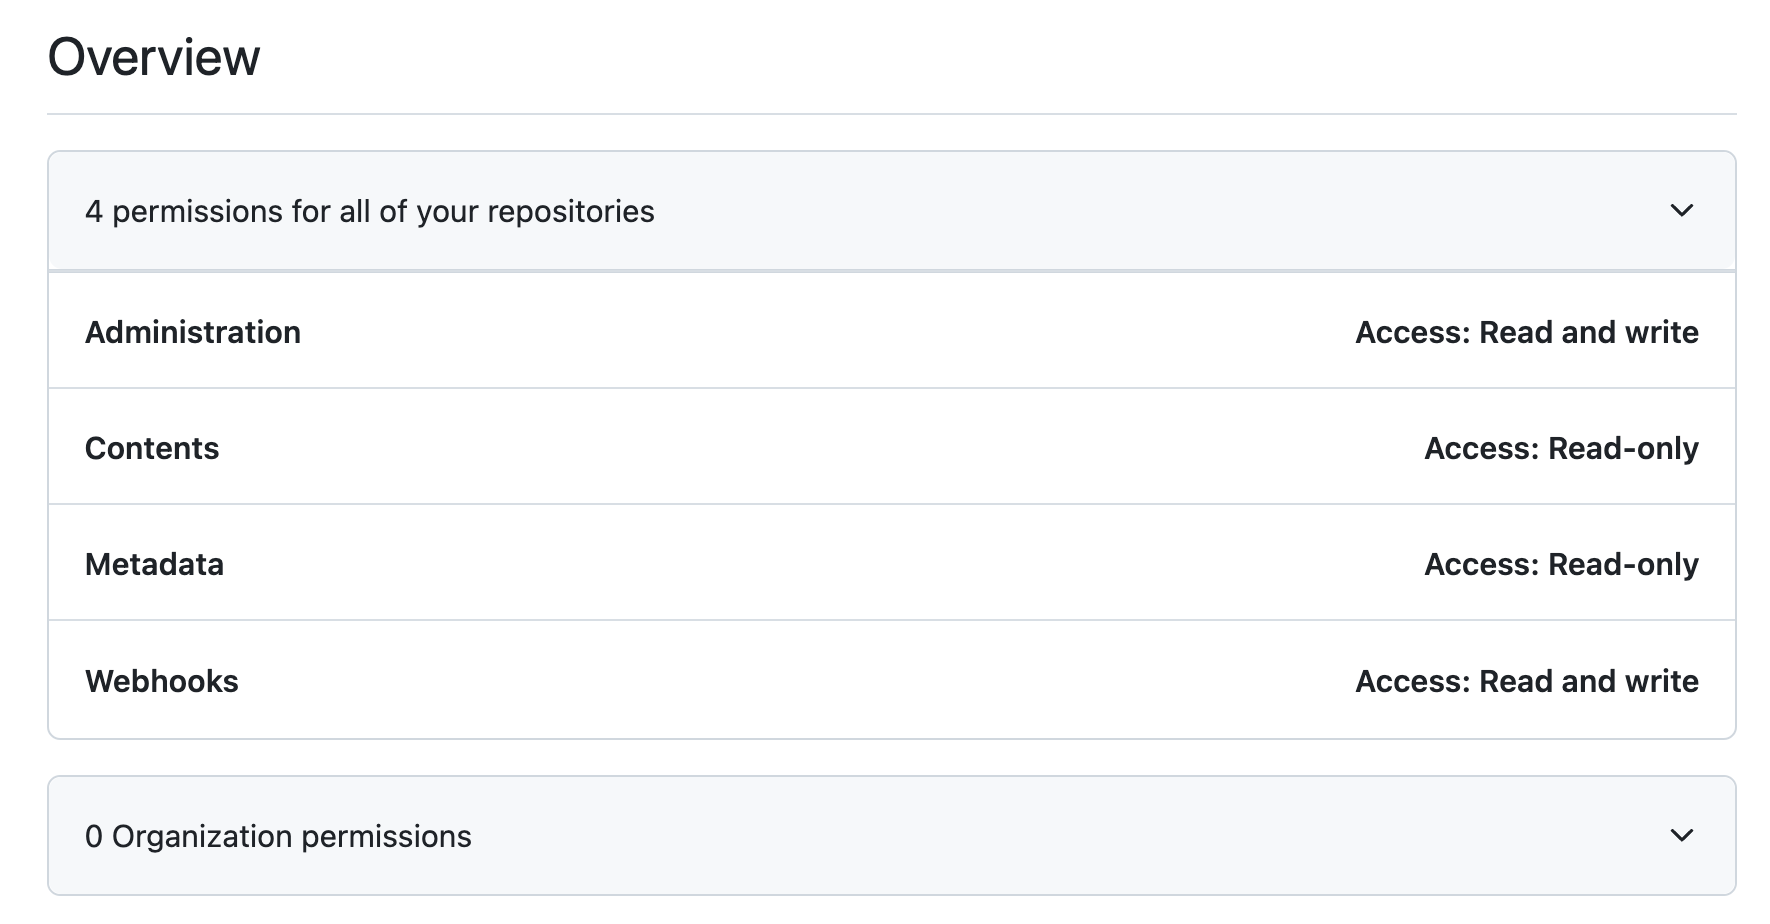Viewport: 1770px width, 924px height.
Task: Click the '0 Organization permissions' title text
Action: click(278, 836)
